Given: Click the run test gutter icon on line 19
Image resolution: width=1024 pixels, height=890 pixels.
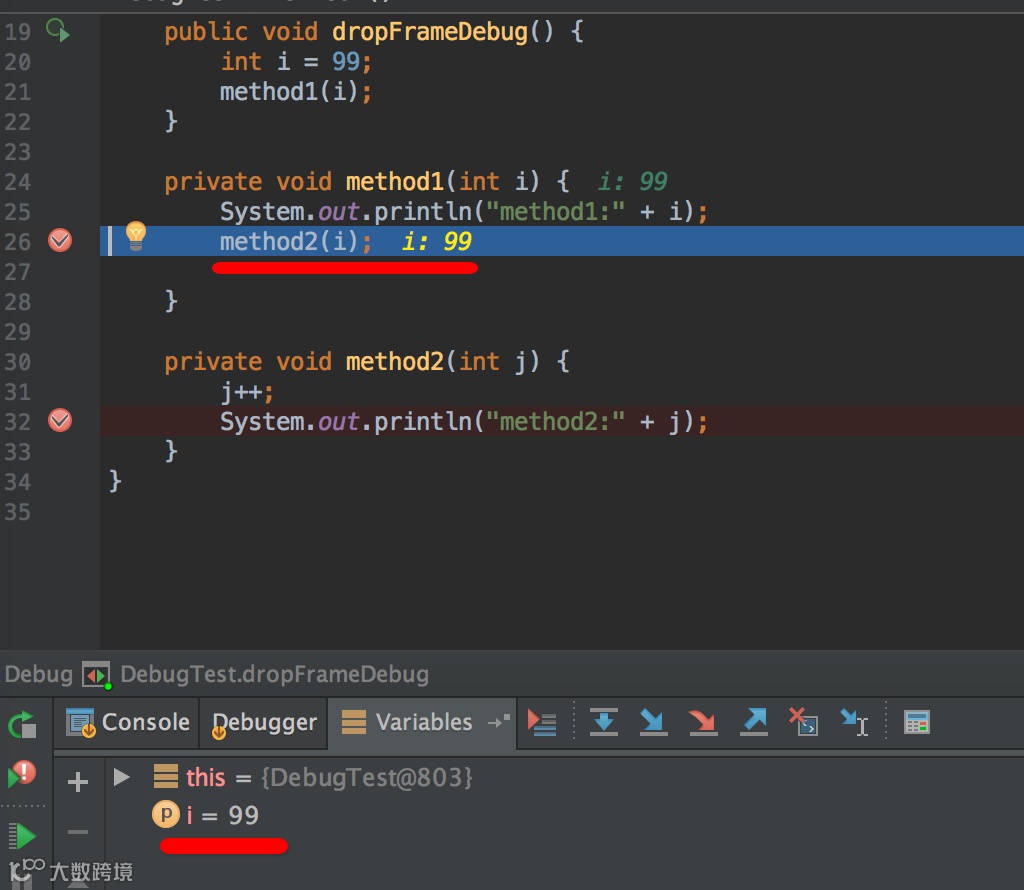Looking at the screenshot, I should point(57,30).
